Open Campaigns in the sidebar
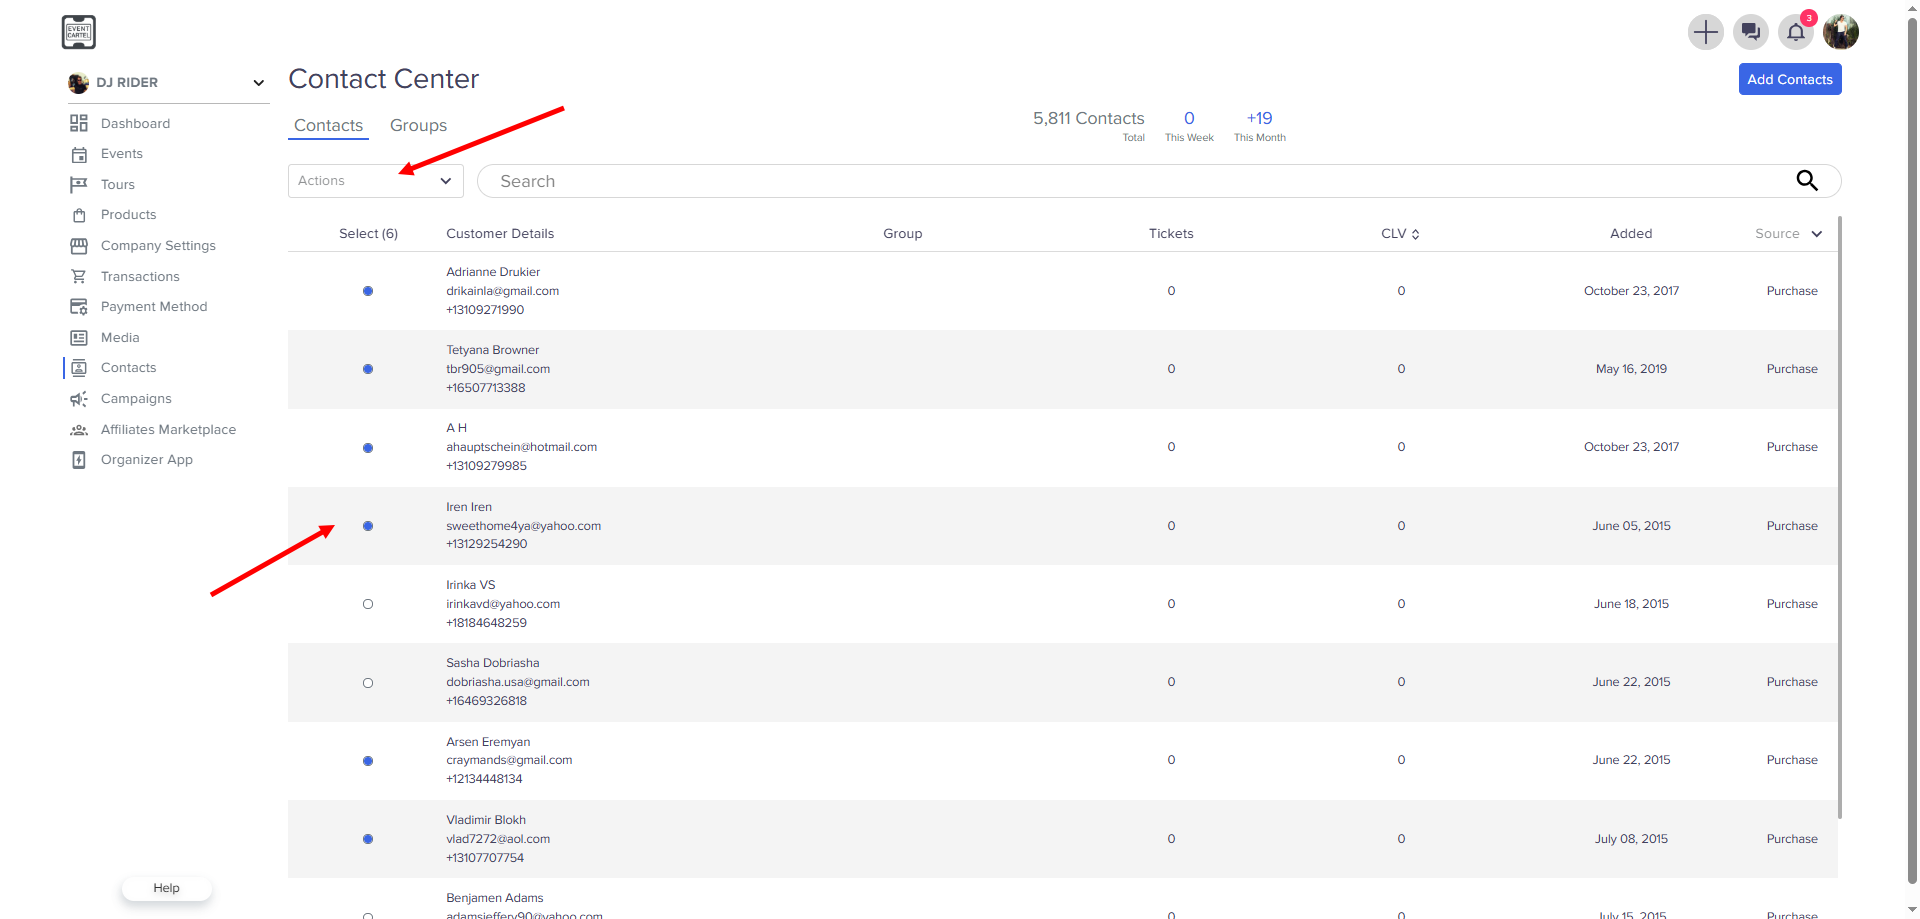 click(136, 399)
